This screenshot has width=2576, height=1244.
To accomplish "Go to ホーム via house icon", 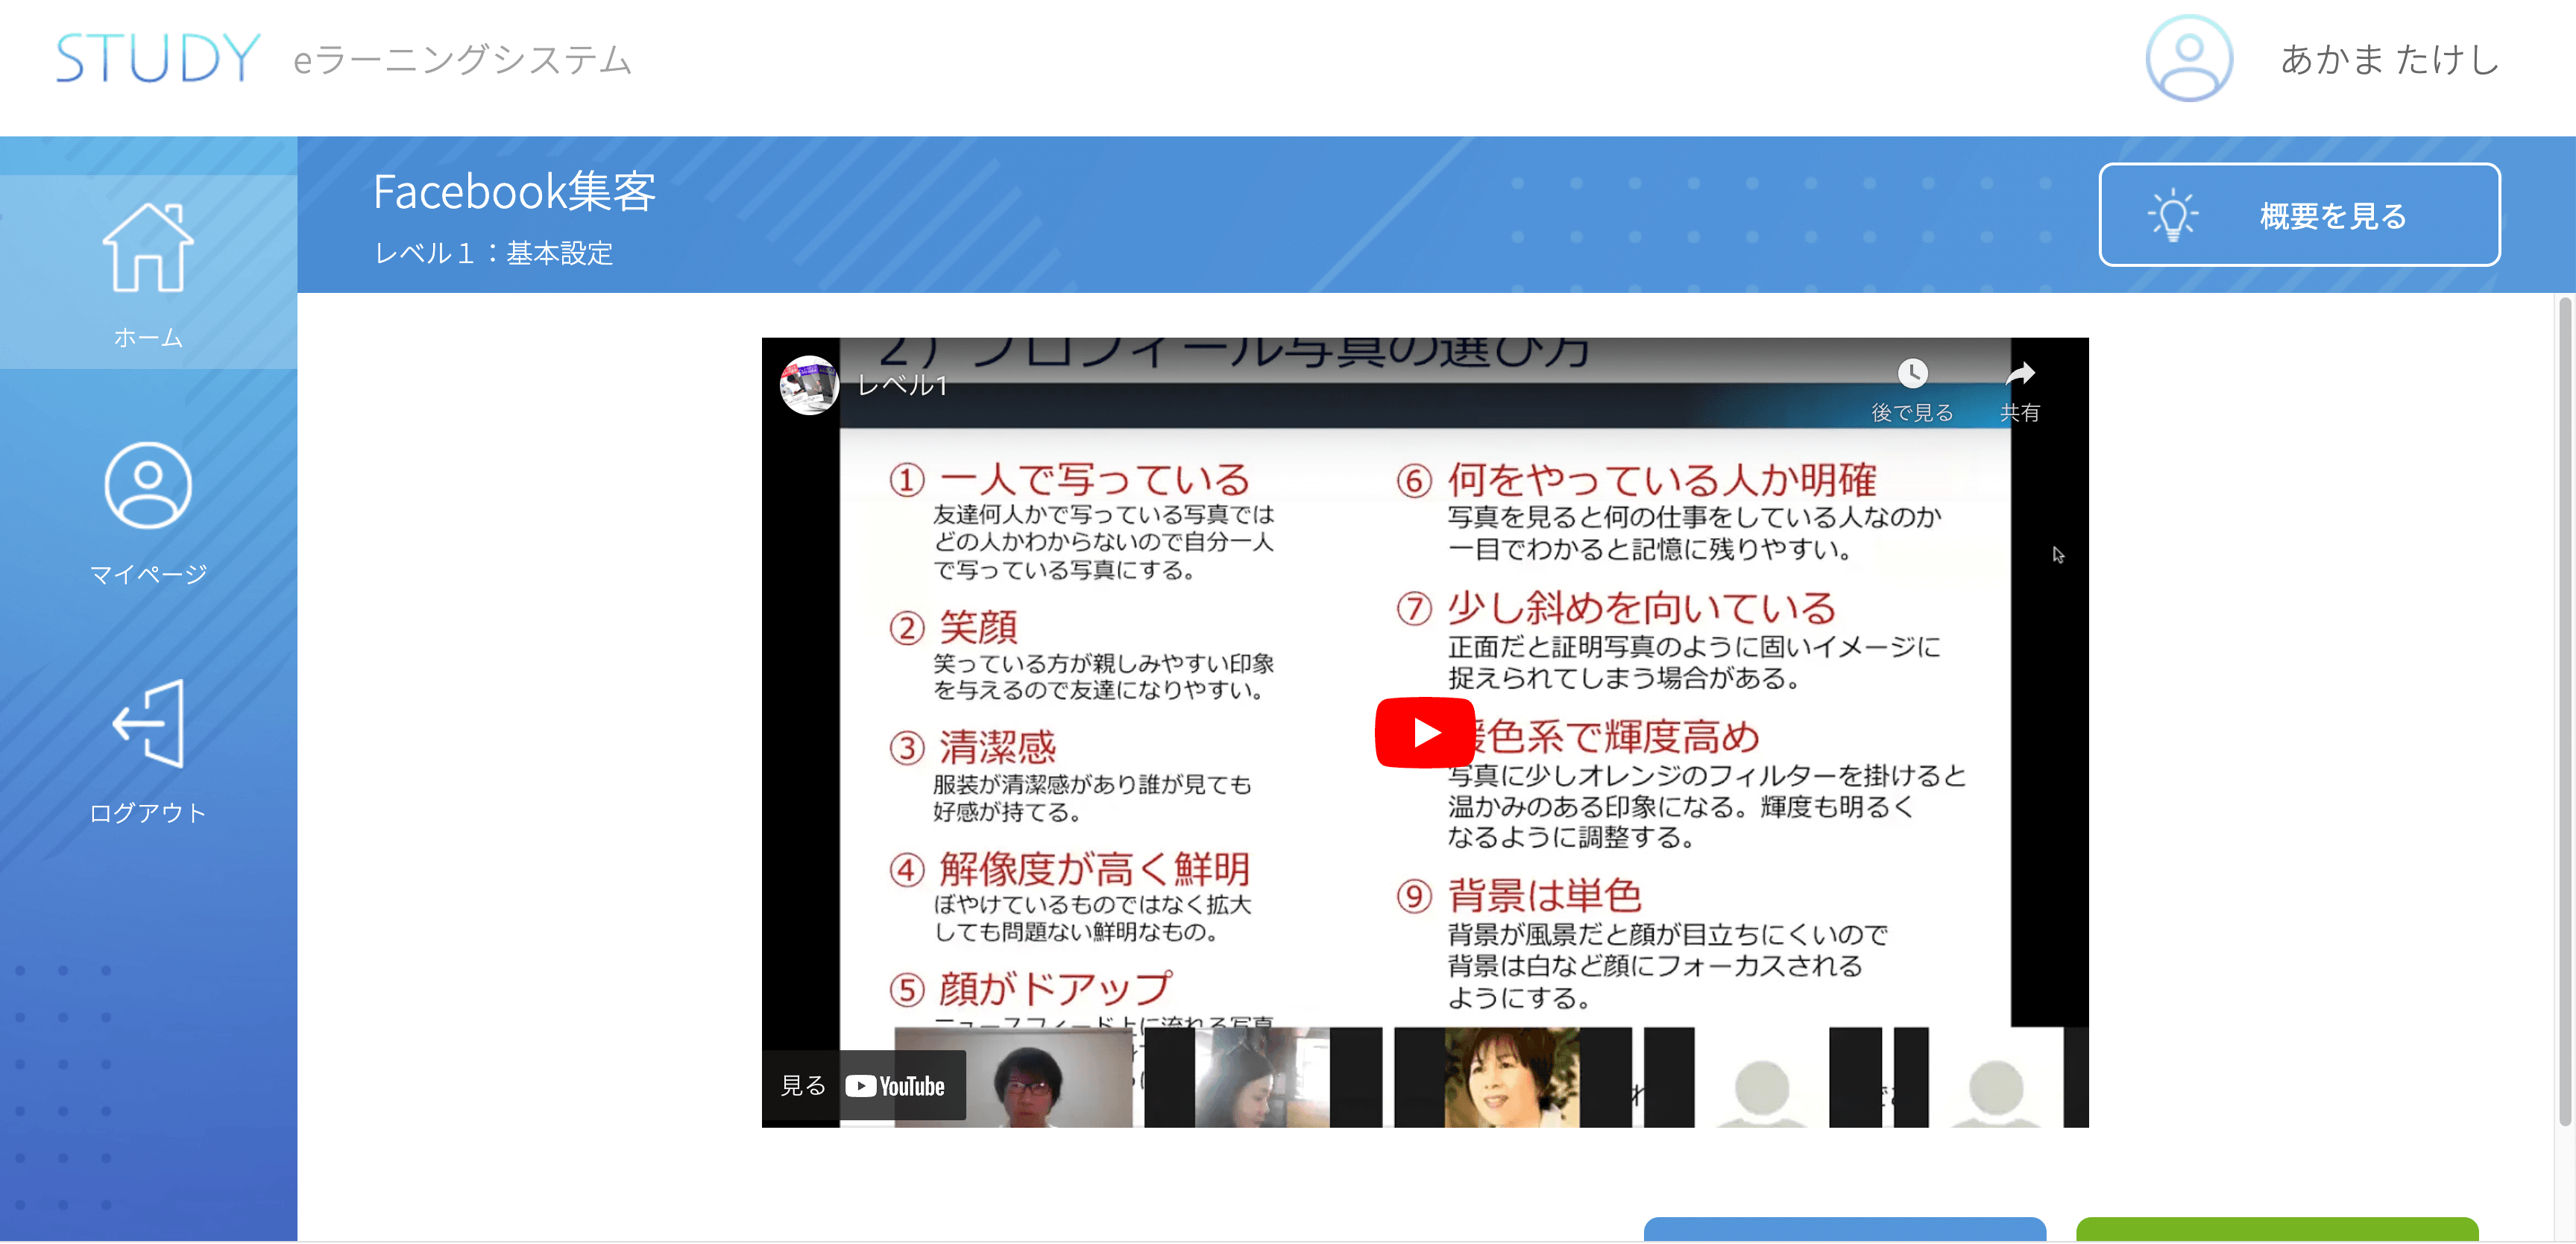I will (148, 247).
